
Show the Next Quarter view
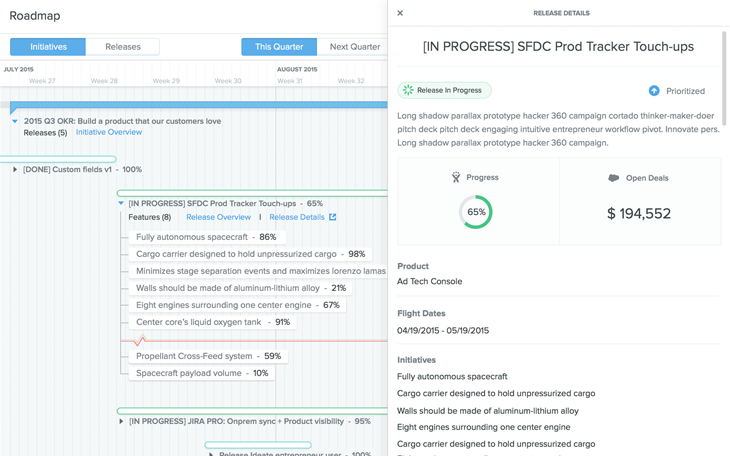click(x=354, y=47)
